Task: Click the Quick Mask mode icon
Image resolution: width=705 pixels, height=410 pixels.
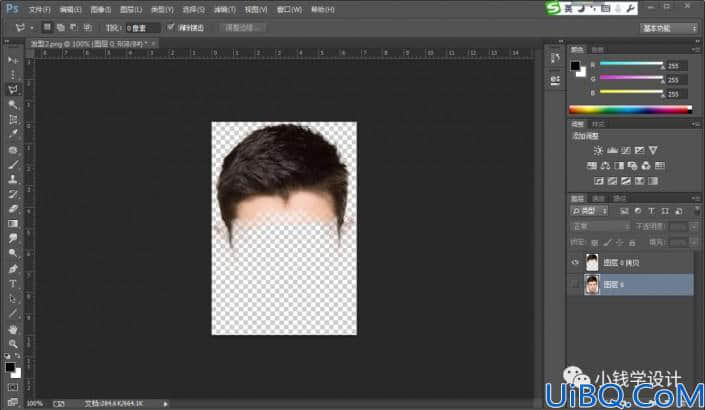Action: 13,387
